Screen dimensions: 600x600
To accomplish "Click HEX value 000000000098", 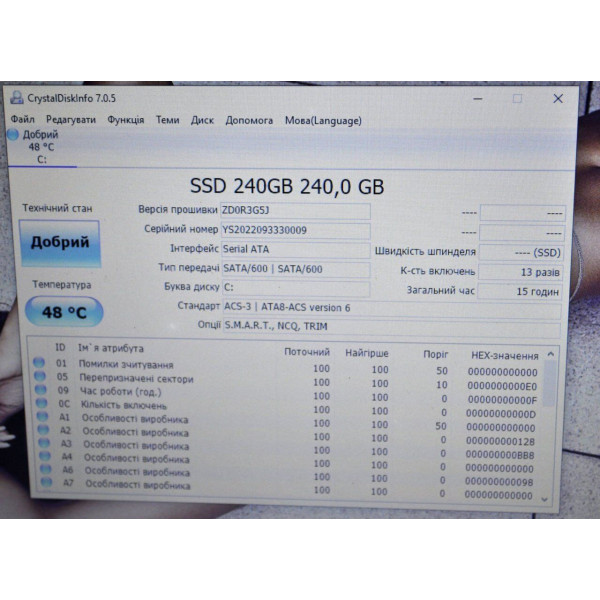I will coord(499,482).
